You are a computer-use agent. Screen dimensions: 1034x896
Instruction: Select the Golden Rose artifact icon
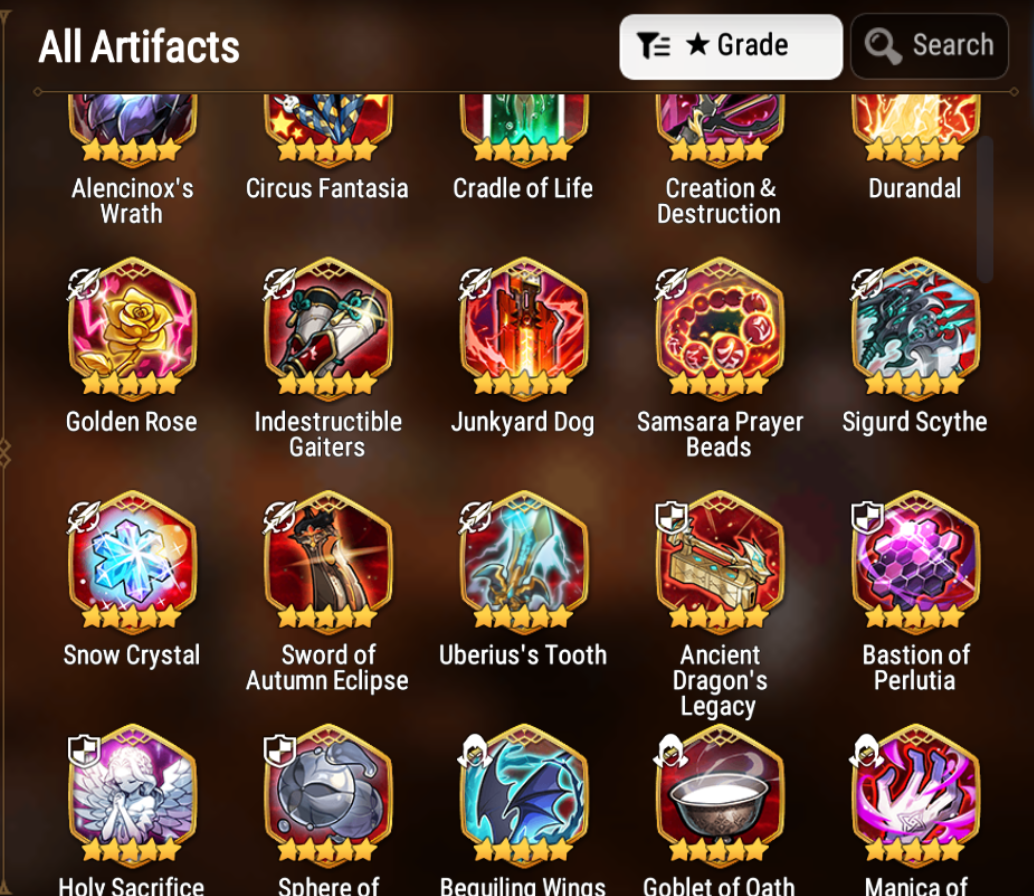131,328
